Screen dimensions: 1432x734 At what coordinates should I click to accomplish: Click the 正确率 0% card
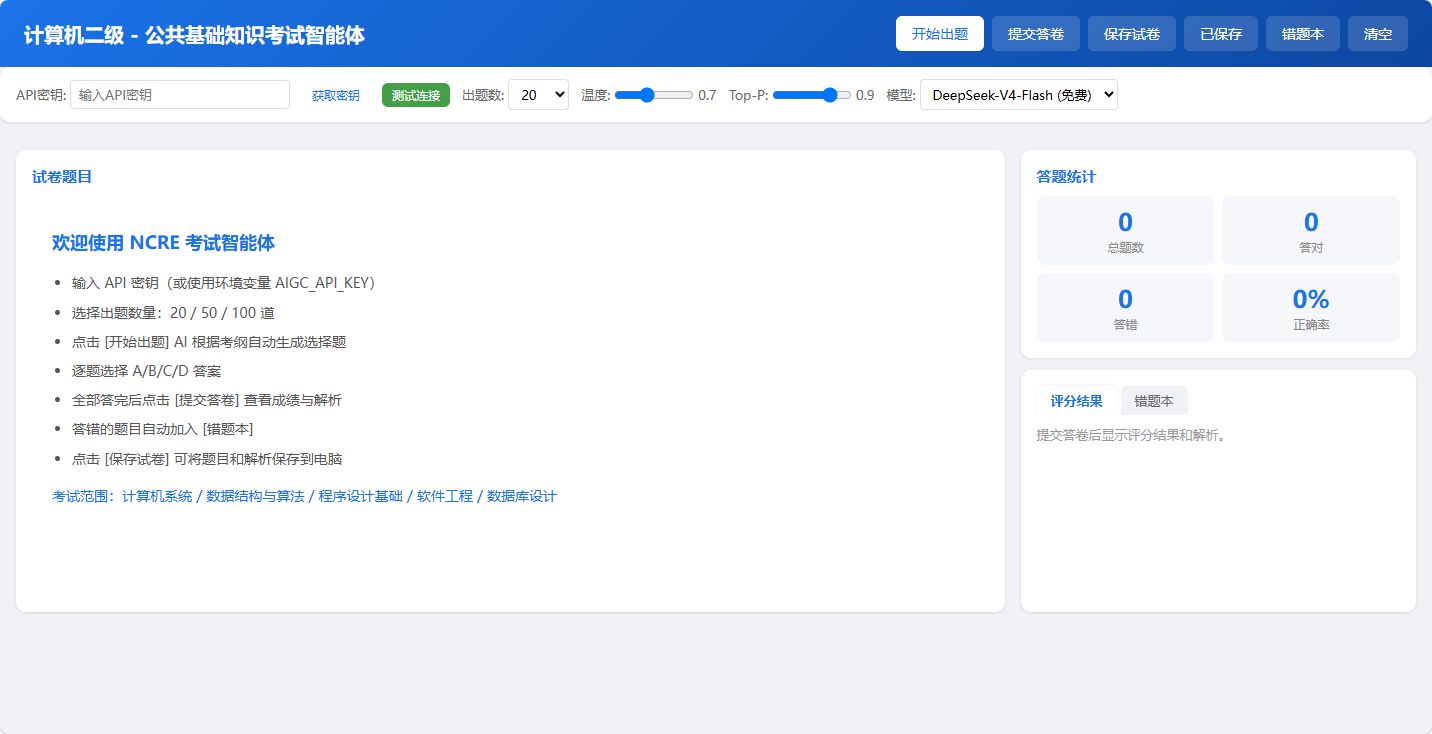pos(1311,308)
